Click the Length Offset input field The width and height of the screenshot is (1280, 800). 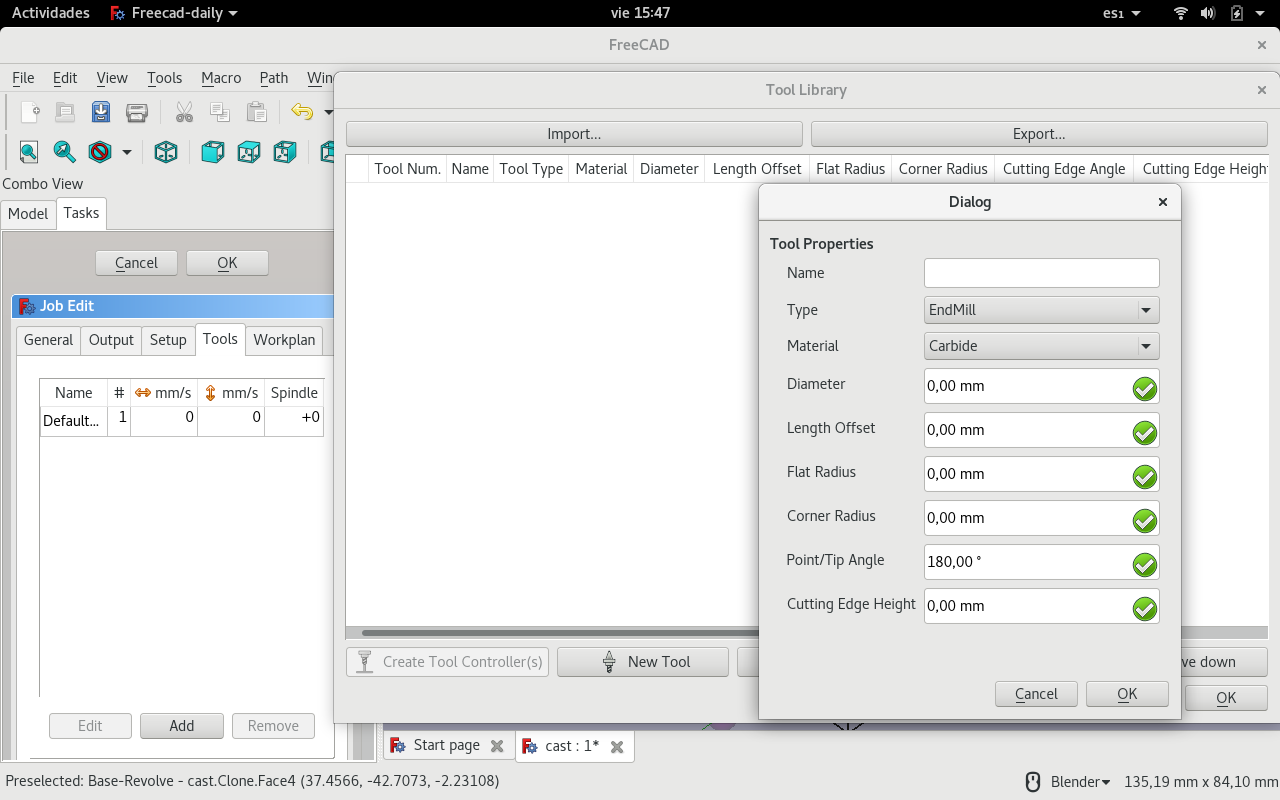pyautogui.click(x=1042, y=430)
